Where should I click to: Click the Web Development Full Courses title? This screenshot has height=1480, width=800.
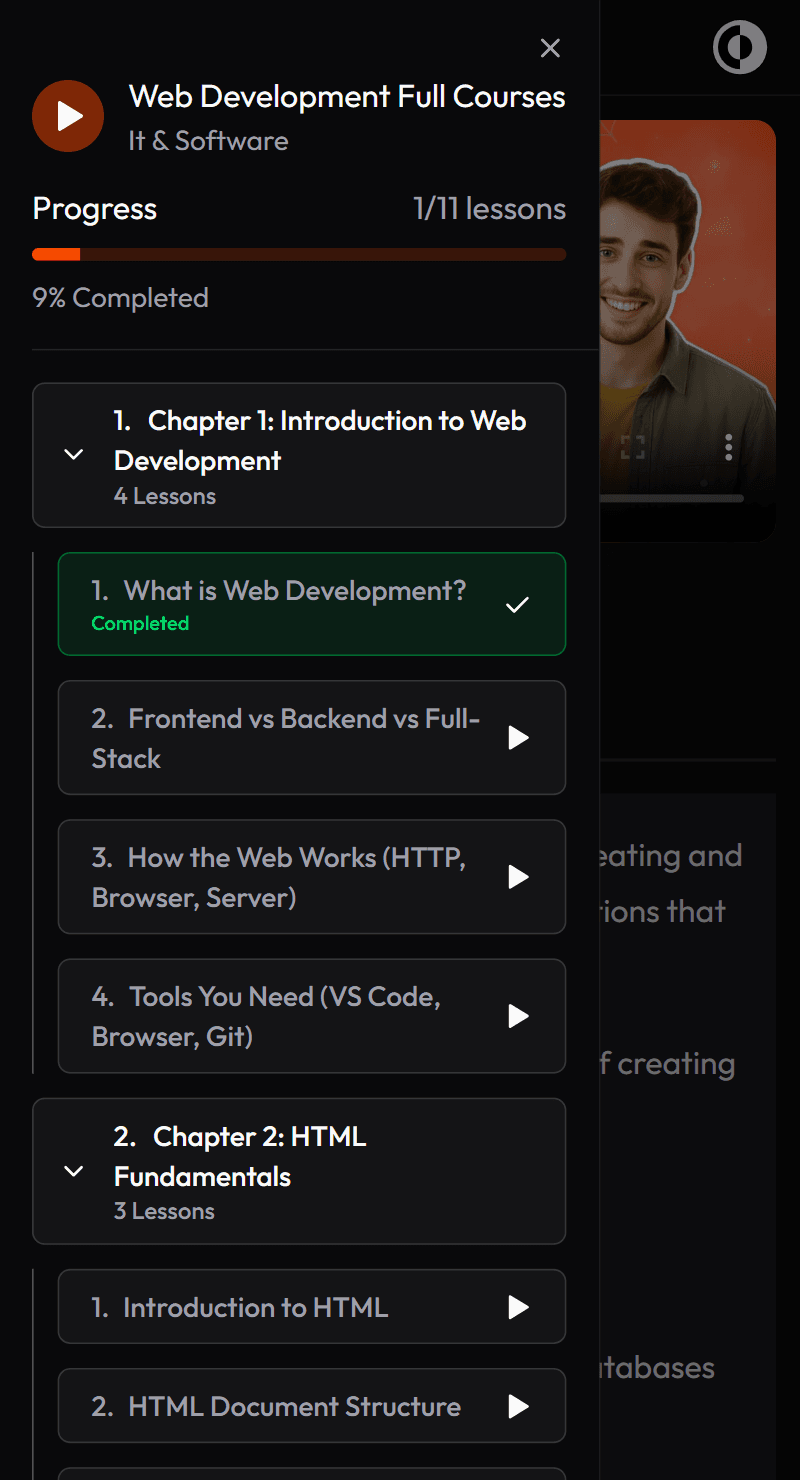[347, 97]
